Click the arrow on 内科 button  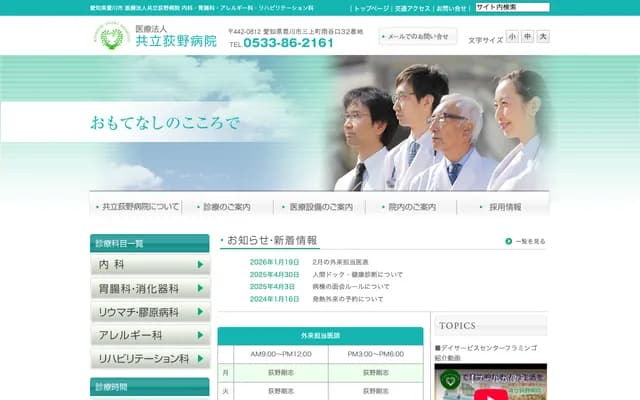200,264
